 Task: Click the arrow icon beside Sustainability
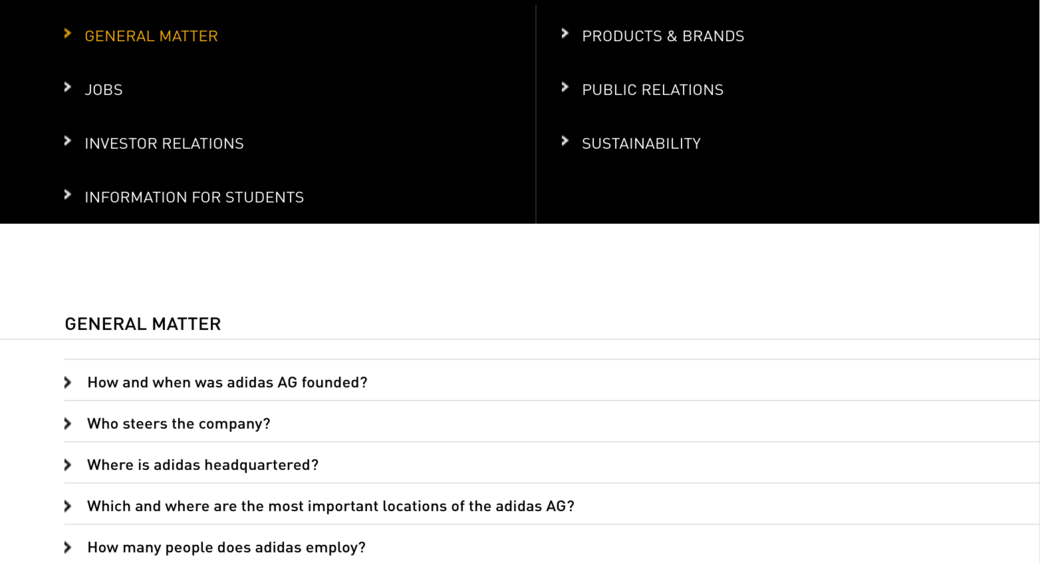coord(565,142)
